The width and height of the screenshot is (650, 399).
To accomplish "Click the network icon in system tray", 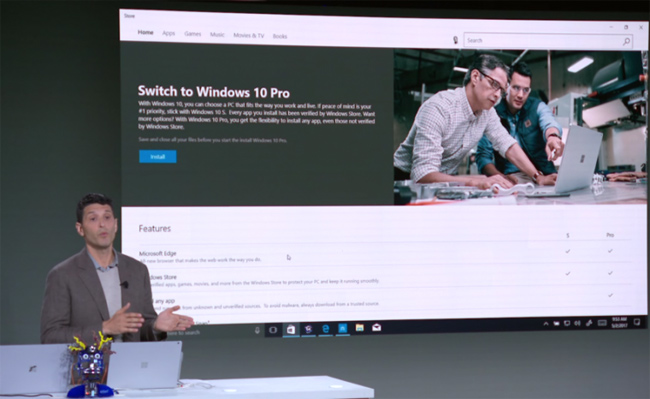I will point(567,323).
